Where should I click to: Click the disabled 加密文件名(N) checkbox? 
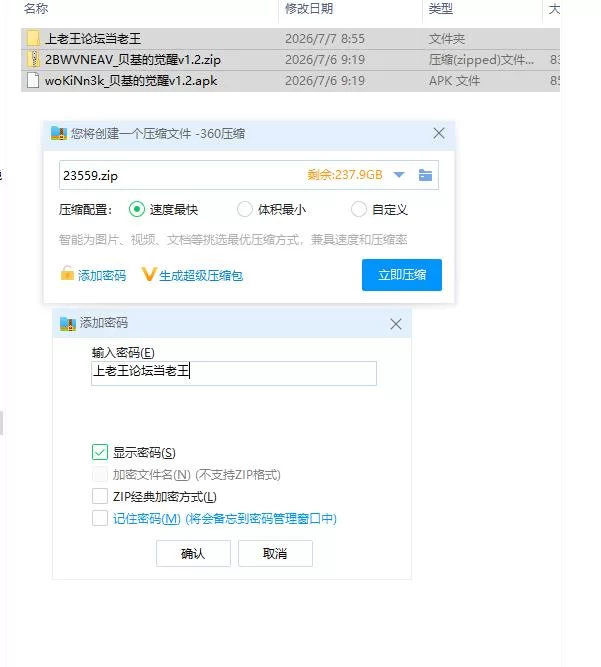100,474
